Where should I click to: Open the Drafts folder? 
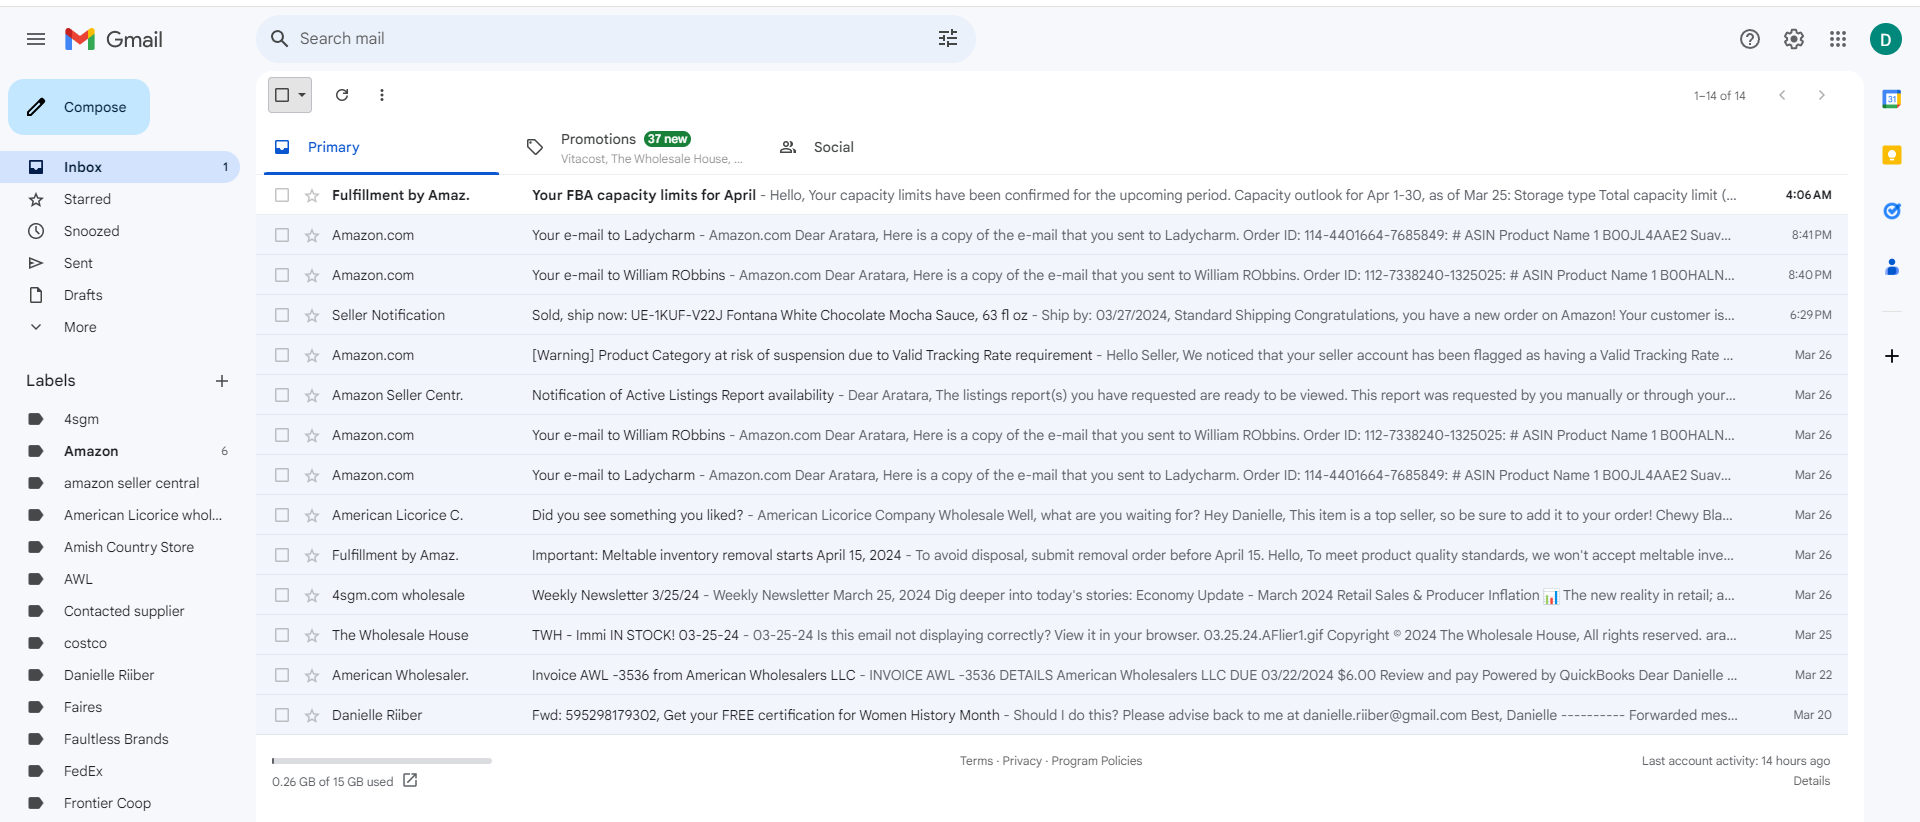[x=120, y=295]
